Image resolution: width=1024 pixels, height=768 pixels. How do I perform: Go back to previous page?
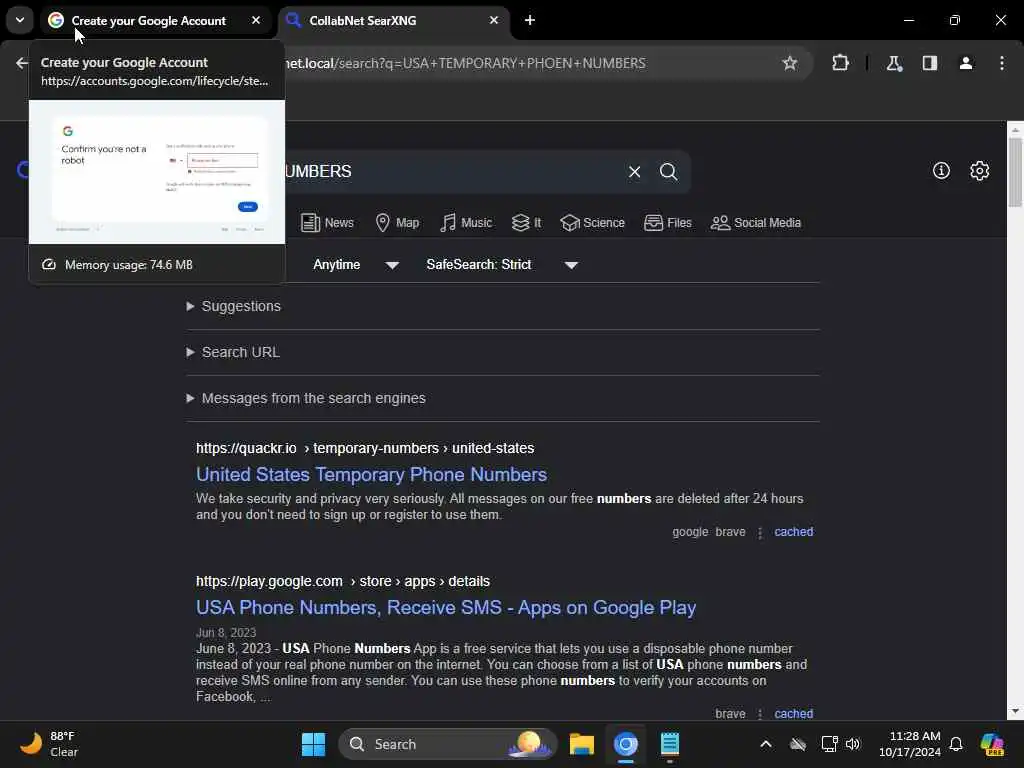tap(22, 63)
